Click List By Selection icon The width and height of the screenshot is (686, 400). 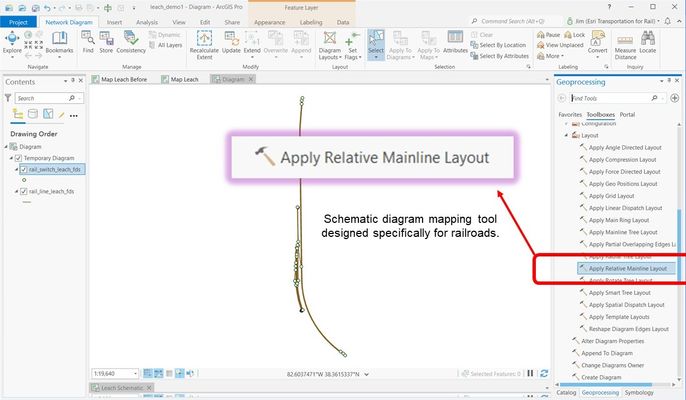(x=48, y=114)
